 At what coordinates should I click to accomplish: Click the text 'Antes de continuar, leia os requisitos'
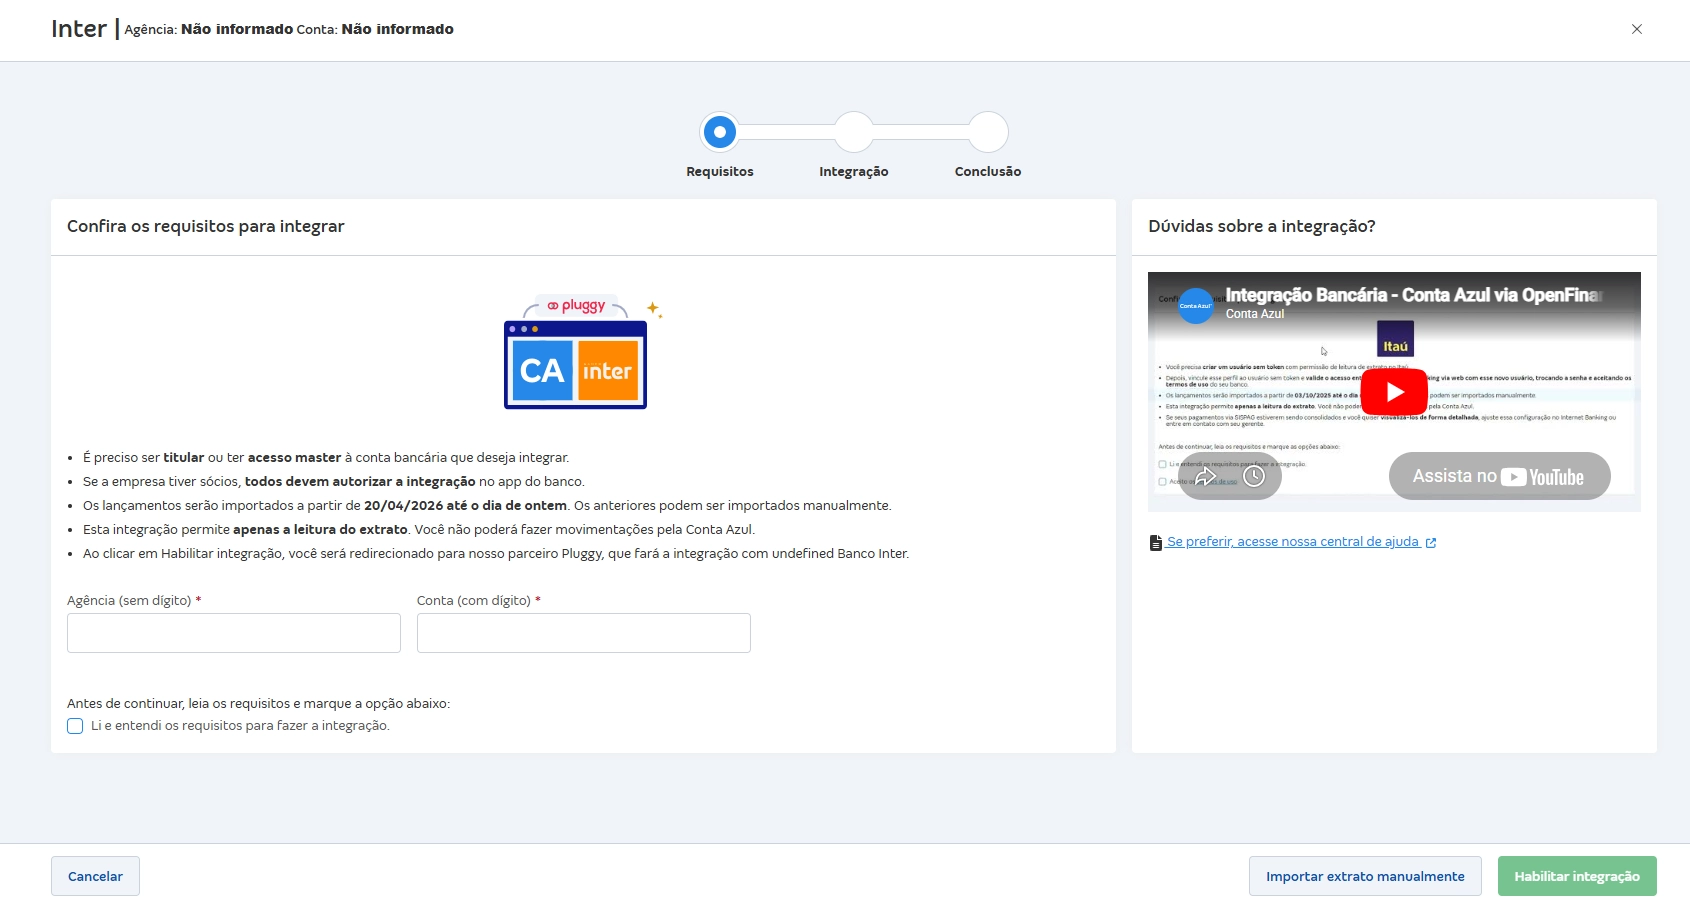tap(258, 704)
